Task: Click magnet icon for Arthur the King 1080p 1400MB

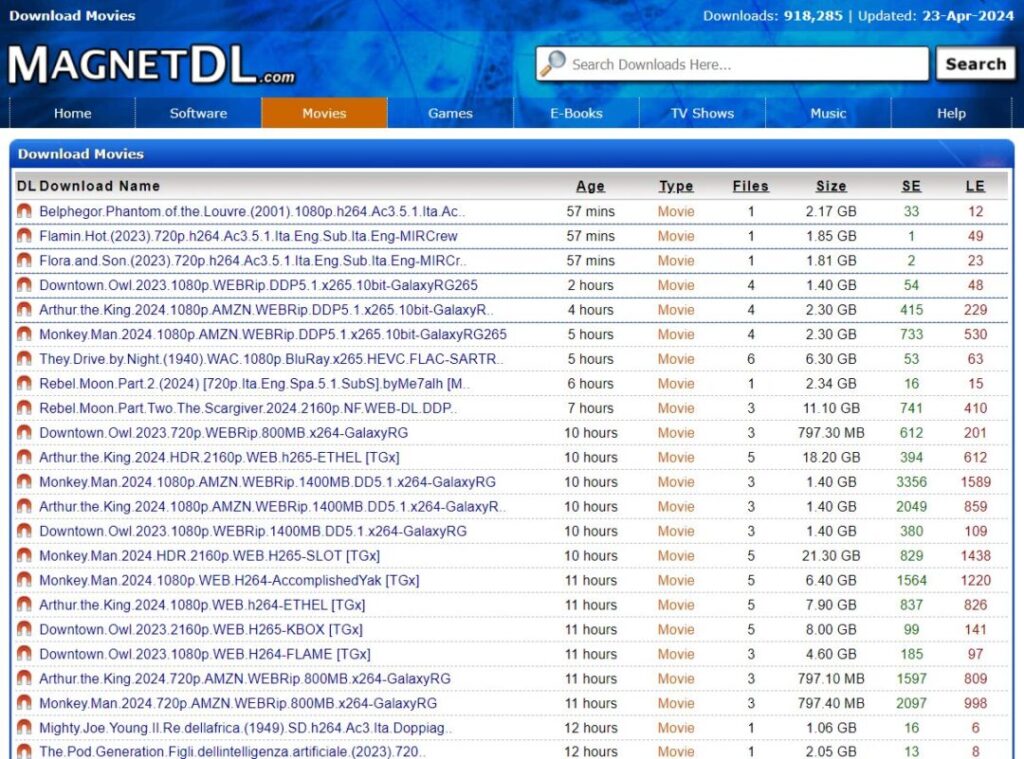Action: coord(24,506)
